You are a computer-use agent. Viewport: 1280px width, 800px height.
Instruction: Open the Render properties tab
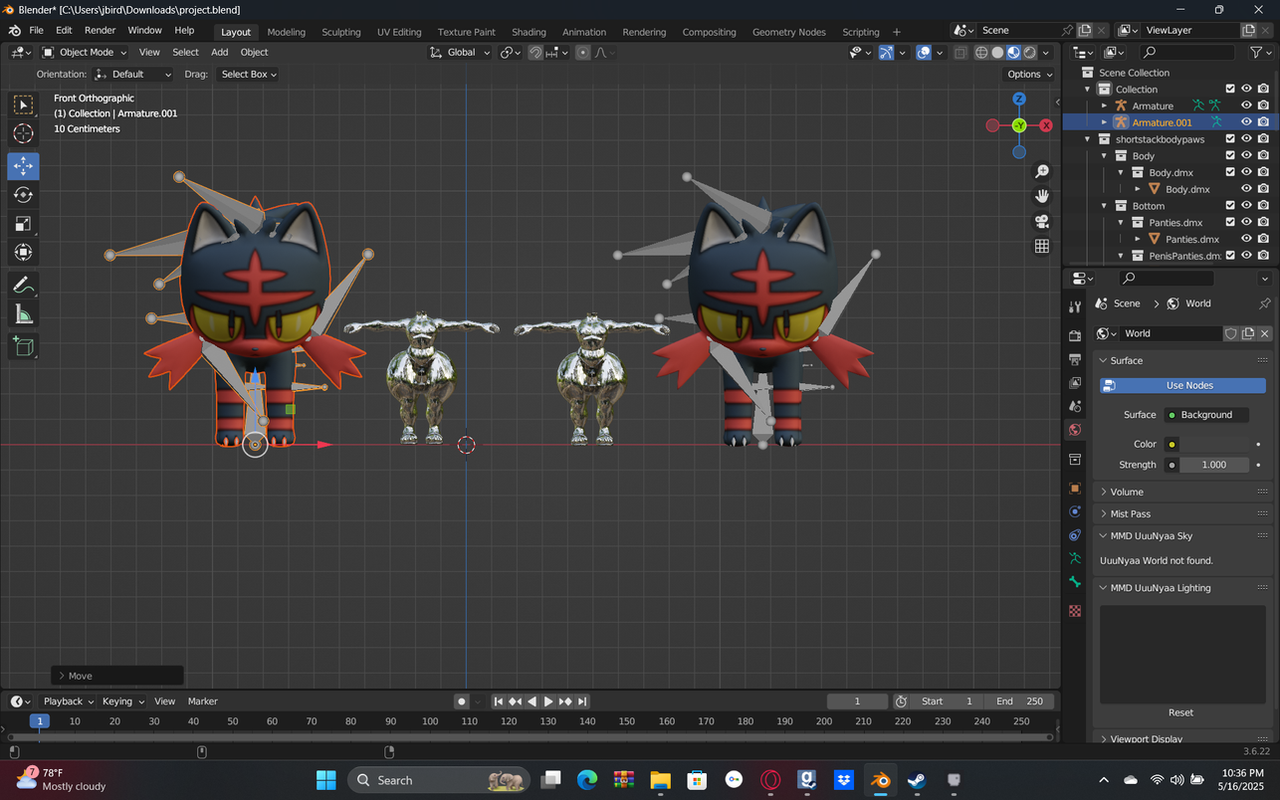pyautogui.click(x=1075, y=335)
